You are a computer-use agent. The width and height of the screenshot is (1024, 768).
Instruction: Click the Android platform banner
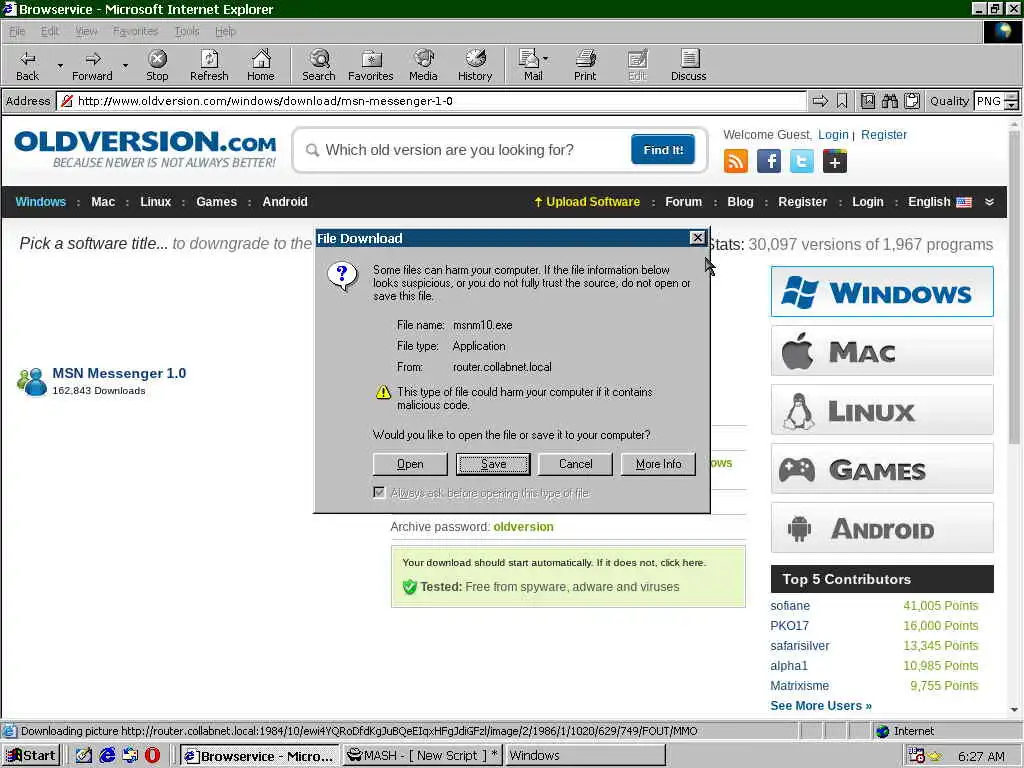tap(882, 528)
